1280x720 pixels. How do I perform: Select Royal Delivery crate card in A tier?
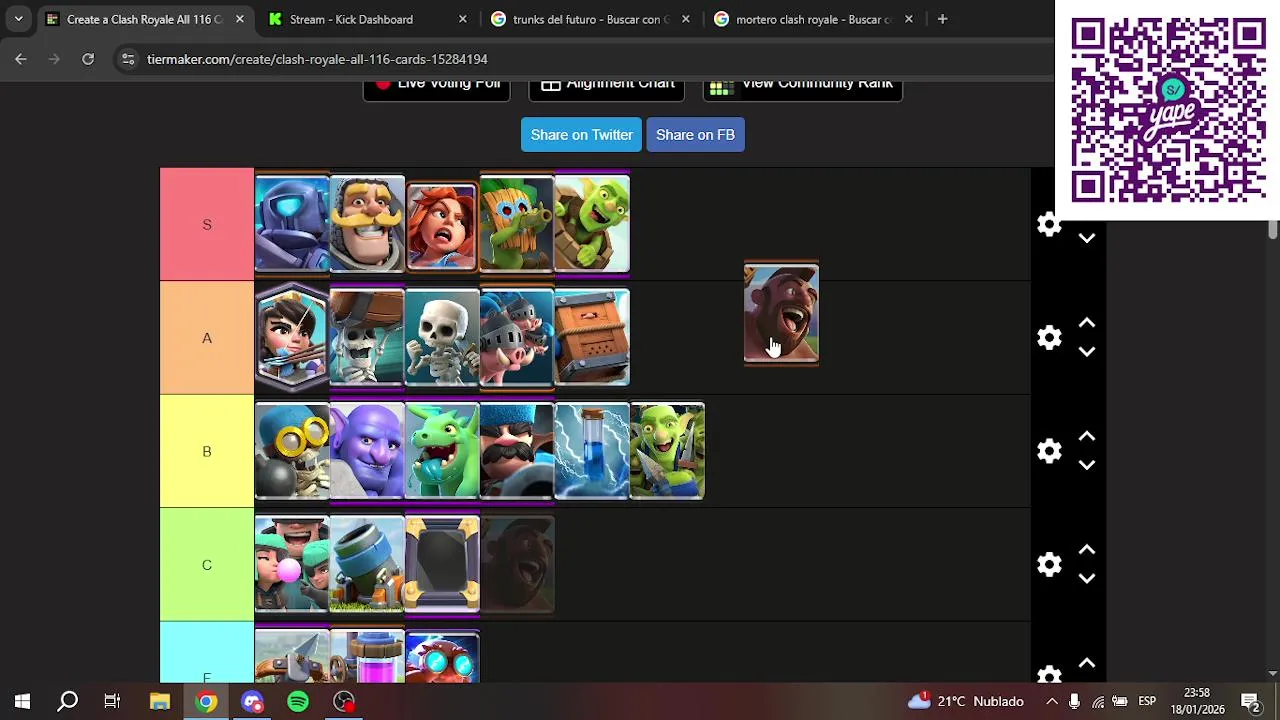(592, 337)
